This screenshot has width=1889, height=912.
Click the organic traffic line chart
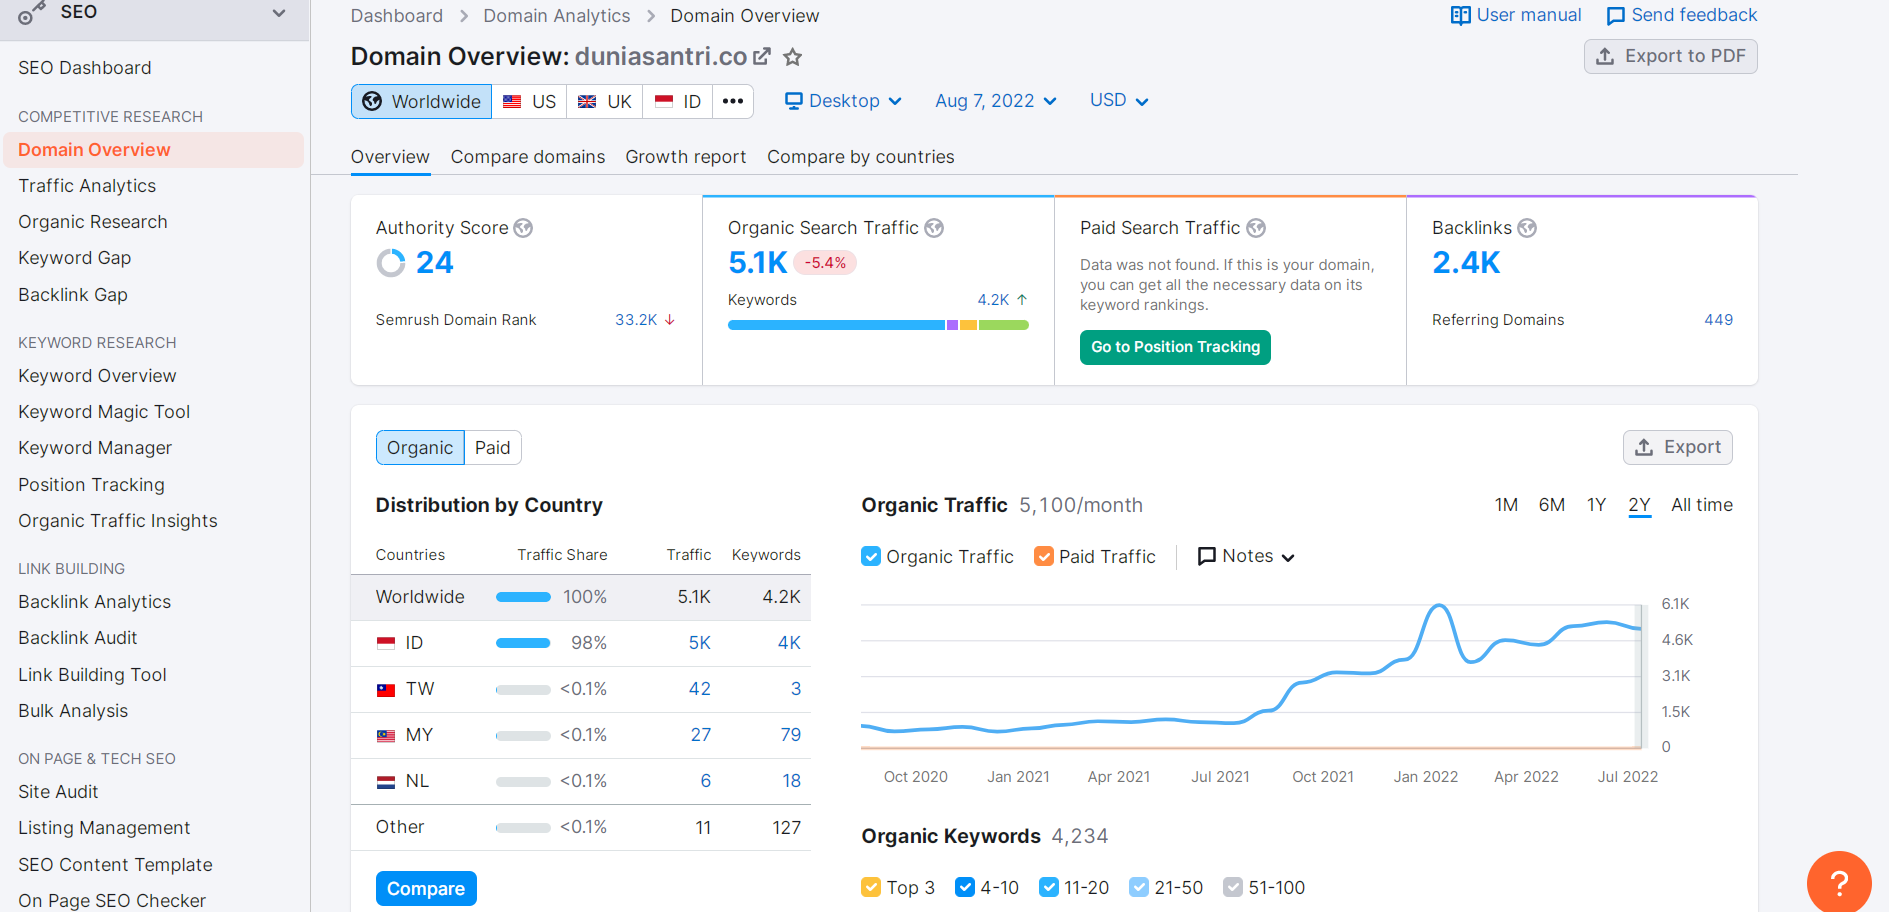(1252, 676)
